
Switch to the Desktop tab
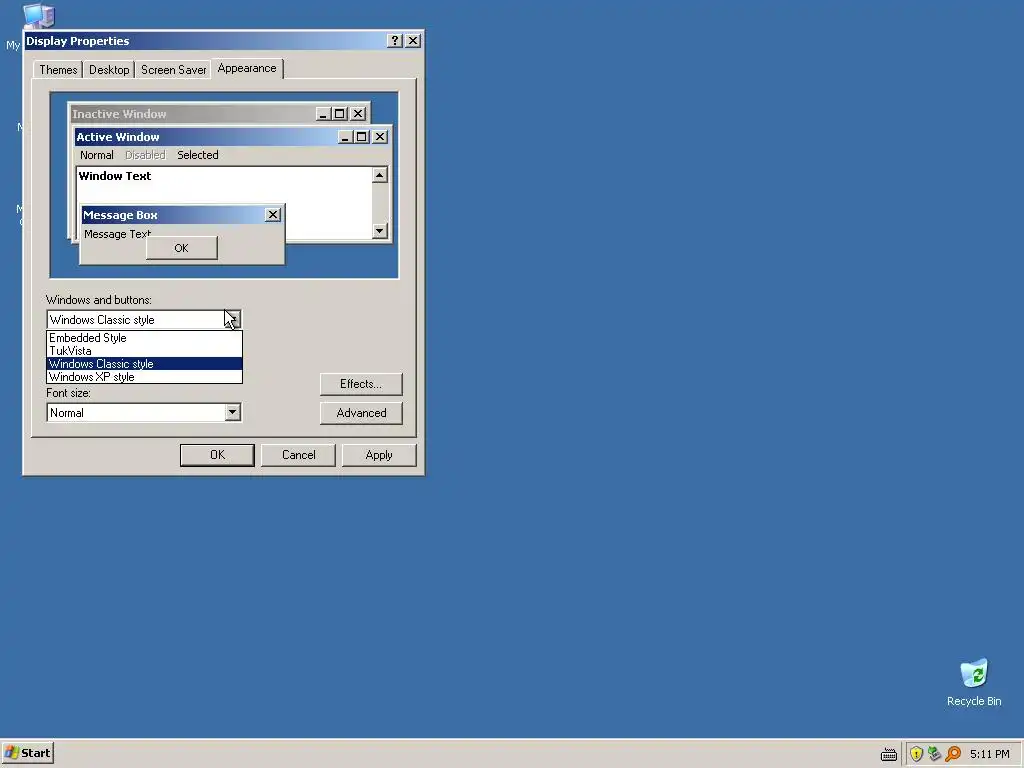pos(109,70)
